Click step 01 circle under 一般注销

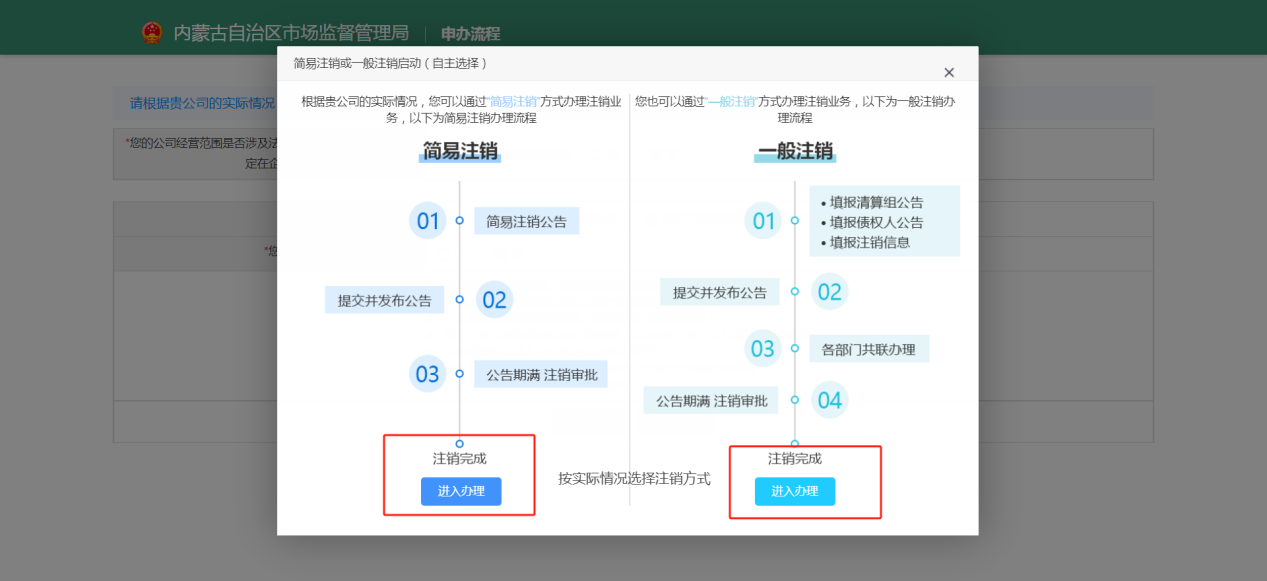tap(764, 221)
